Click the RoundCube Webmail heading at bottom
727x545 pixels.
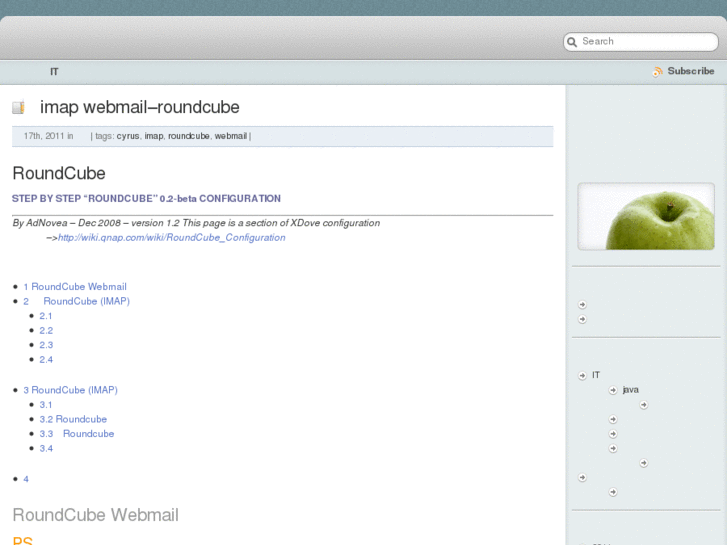click(x=96, y=515)
